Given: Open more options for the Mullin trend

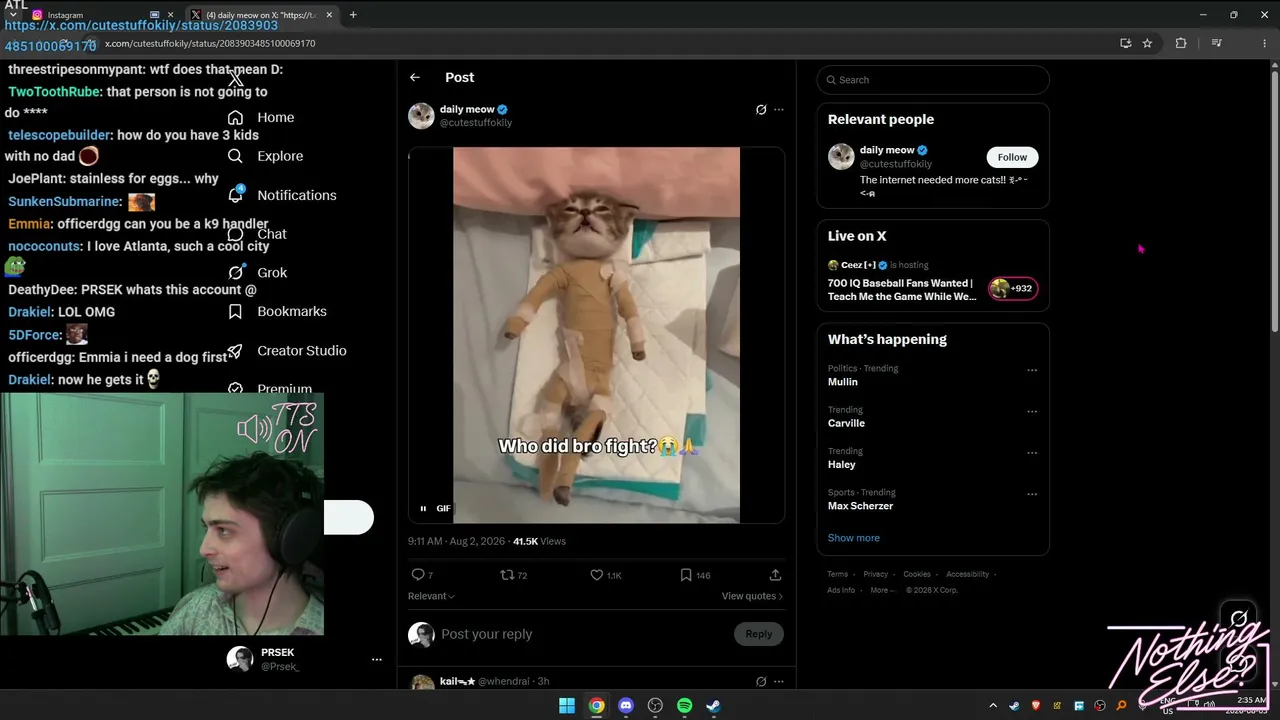Looking at the screenshot, I should [x=1032, y=370].
